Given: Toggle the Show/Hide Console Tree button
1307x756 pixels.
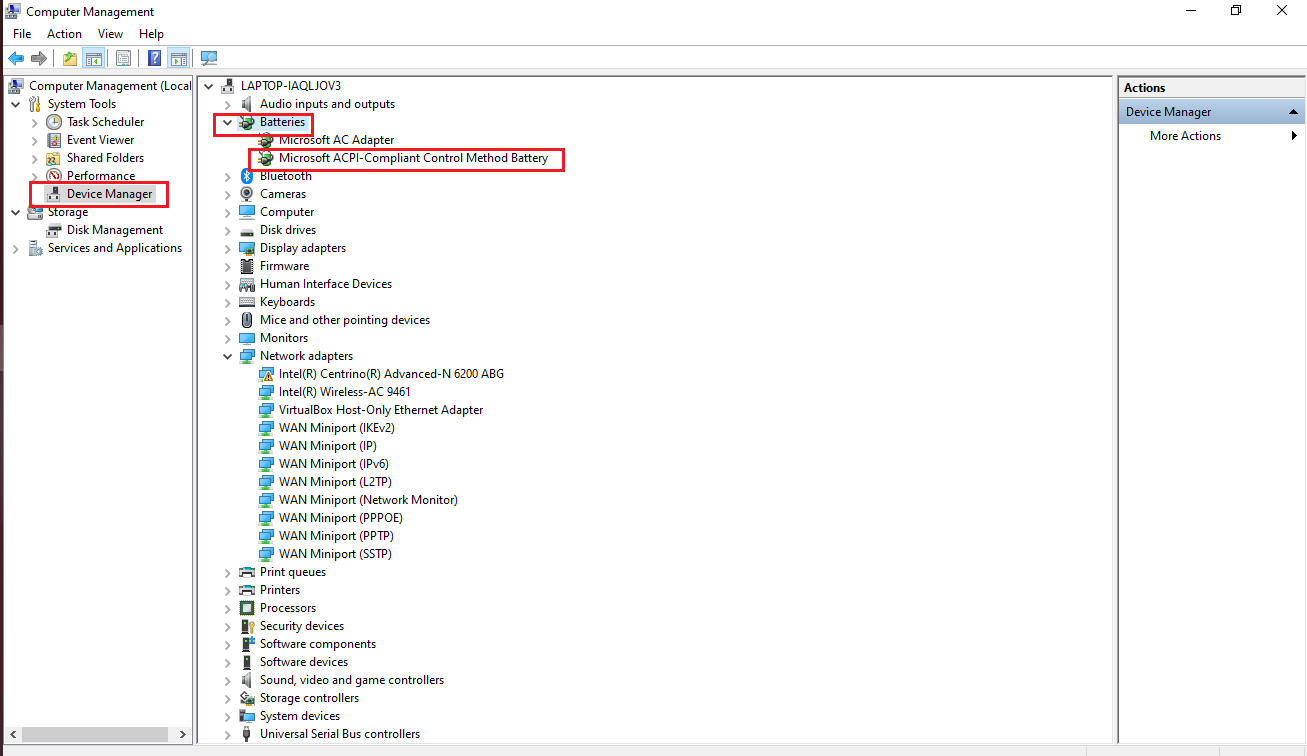Looking at the screenshot, I should click(x=94, y=58).
